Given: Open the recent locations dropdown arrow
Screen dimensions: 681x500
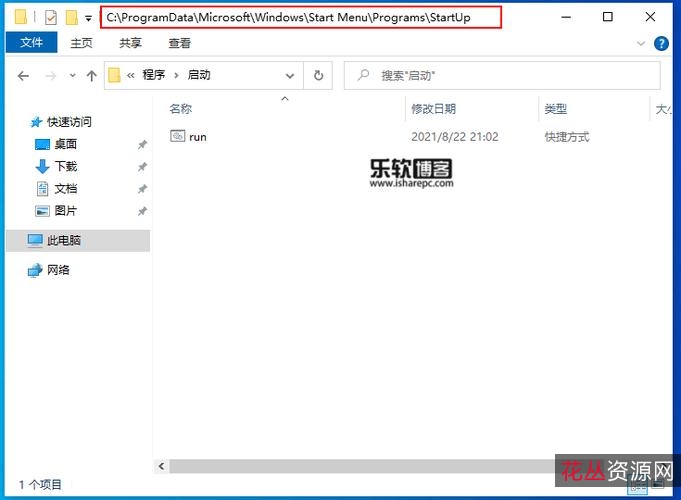Looking at the screenshot, I should (x=73, y=76).
